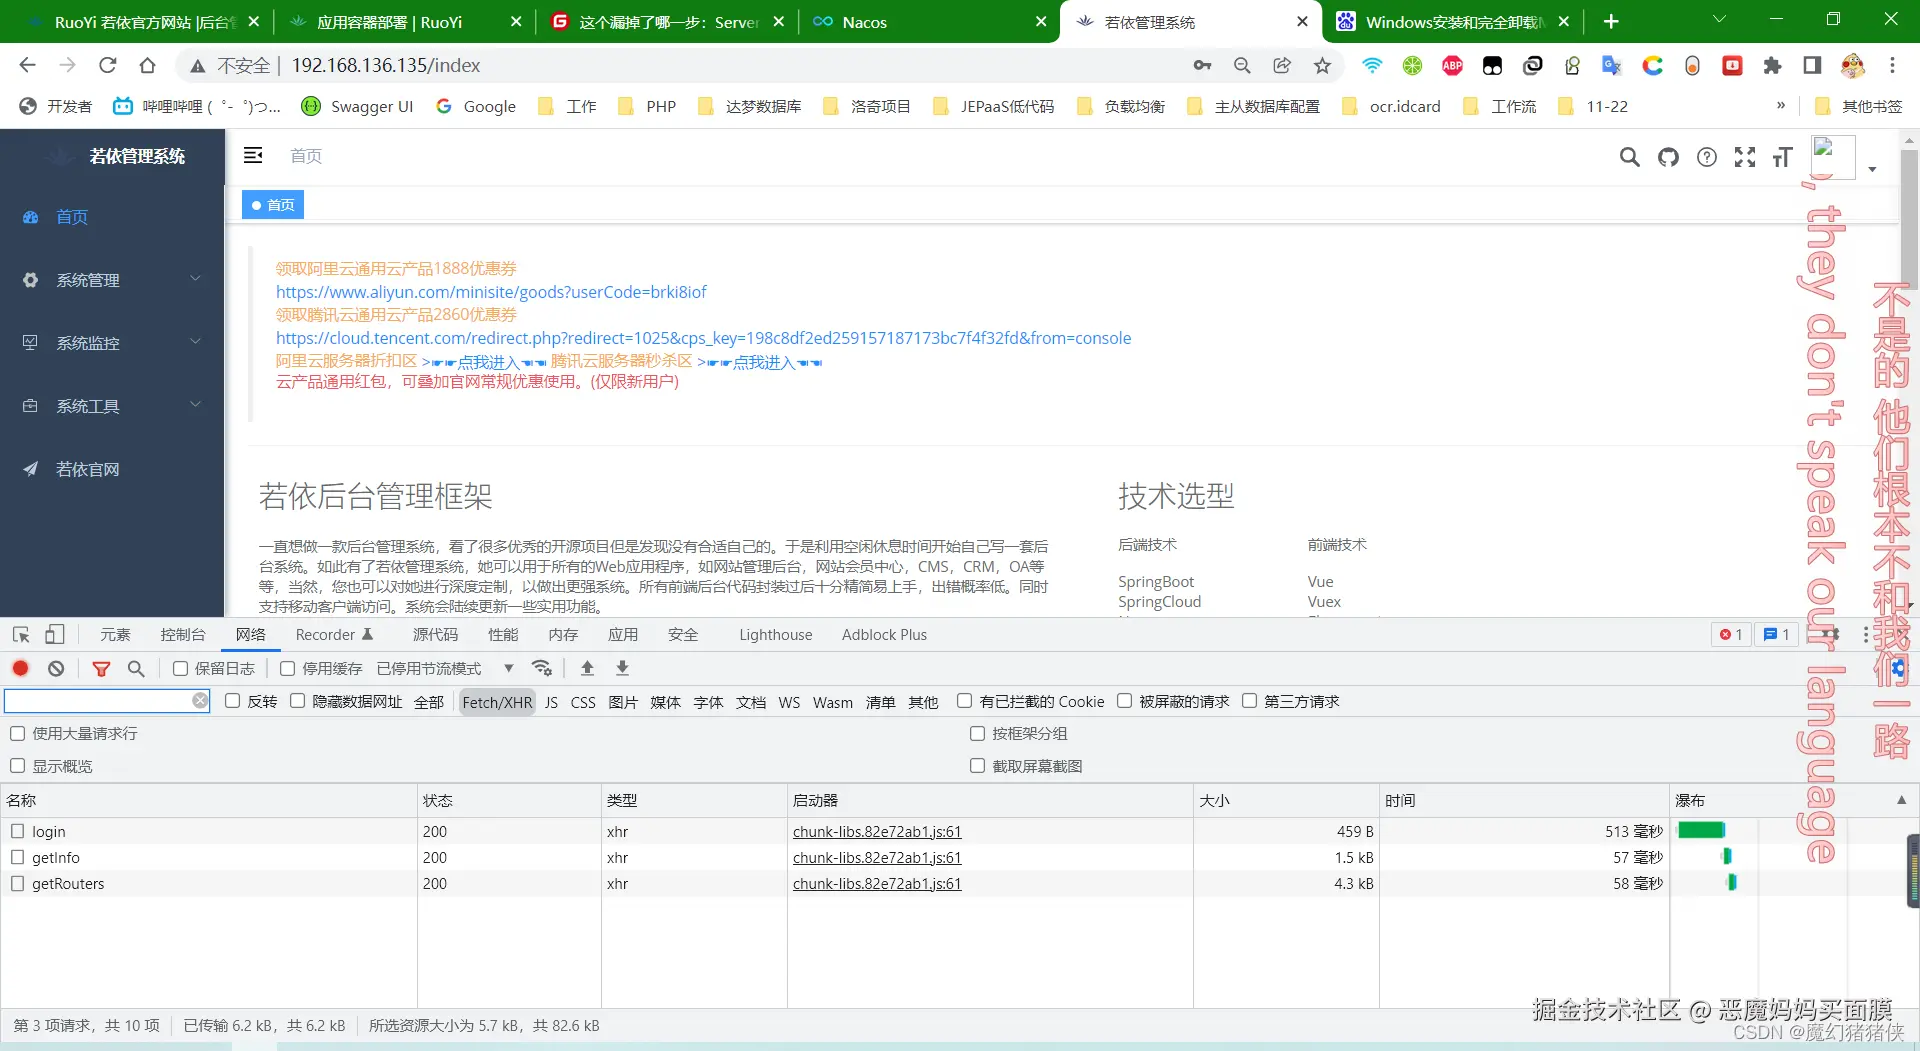Toggle the DevTools device toolbar icon
The width and height of the screenshot is (1920, 1051).
pos(55,634)
